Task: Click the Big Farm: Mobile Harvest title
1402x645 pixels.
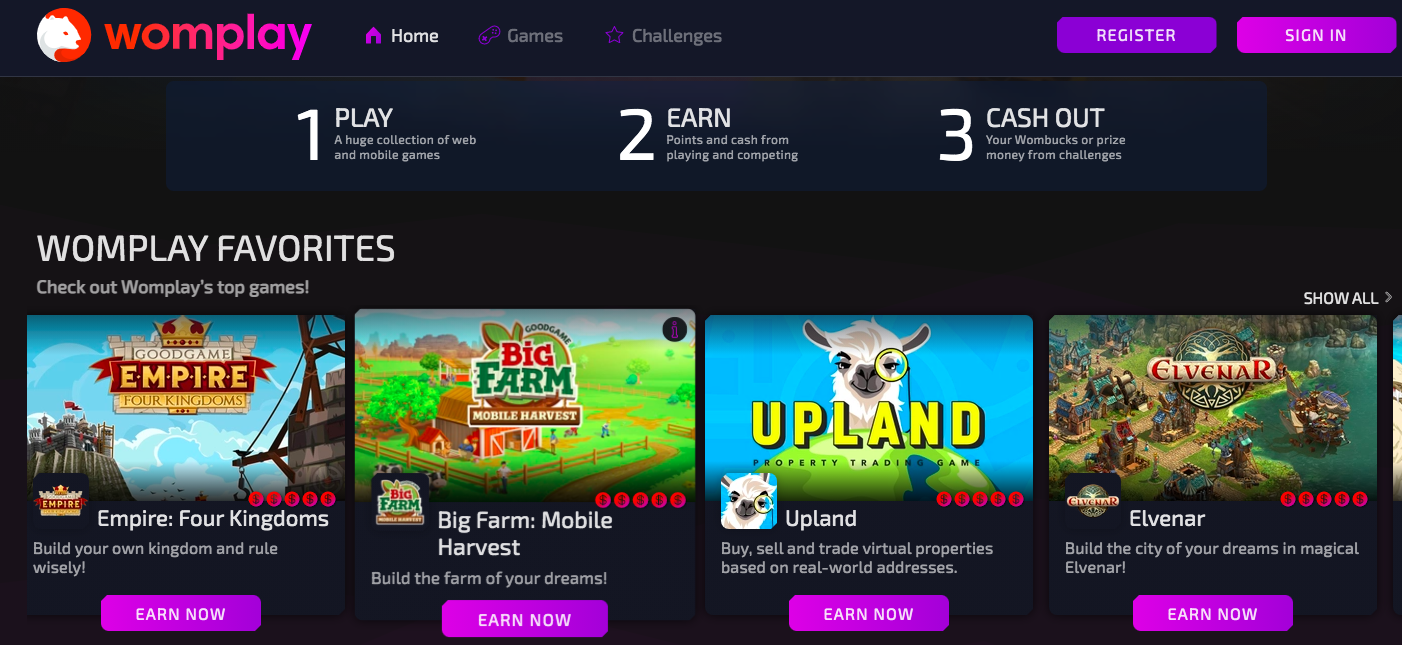Action: point(525,534)
